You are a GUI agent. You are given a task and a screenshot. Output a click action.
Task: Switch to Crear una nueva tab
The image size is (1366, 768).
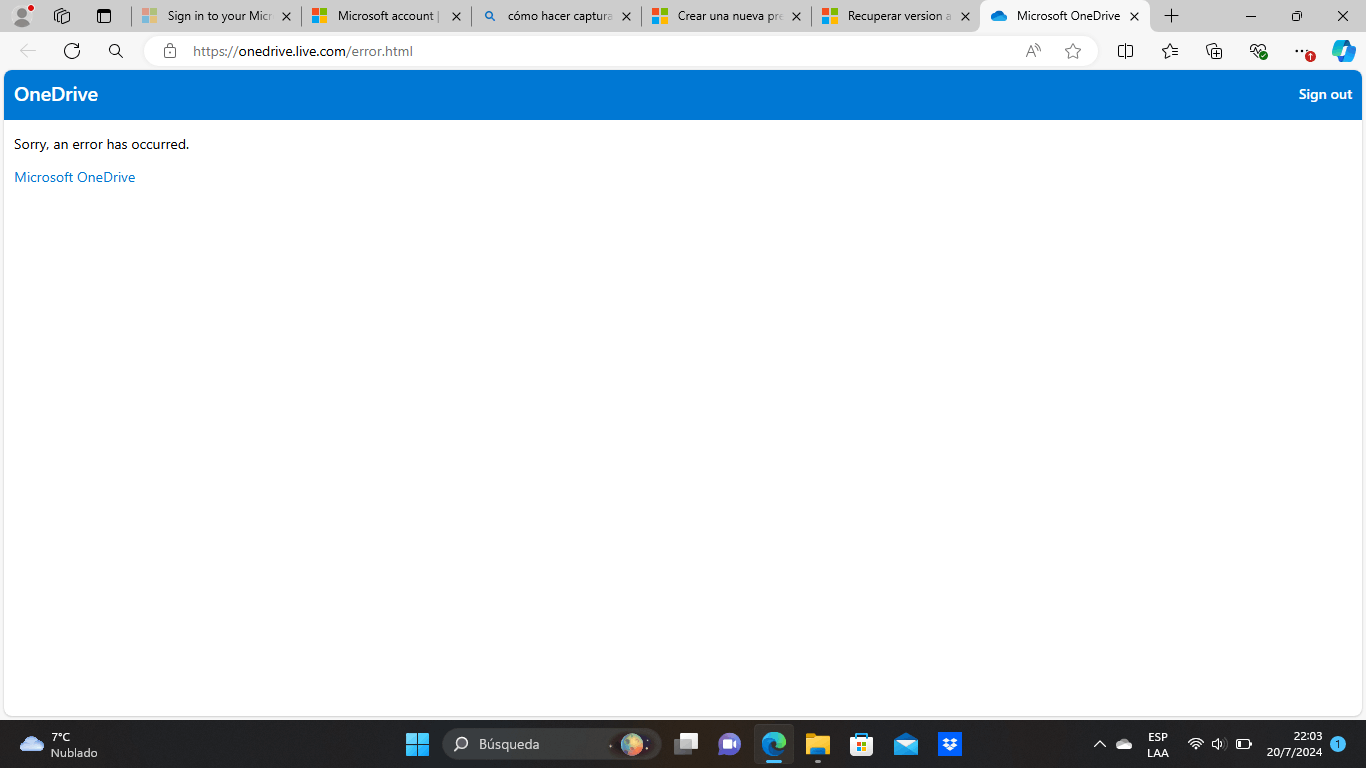[726, 16]
